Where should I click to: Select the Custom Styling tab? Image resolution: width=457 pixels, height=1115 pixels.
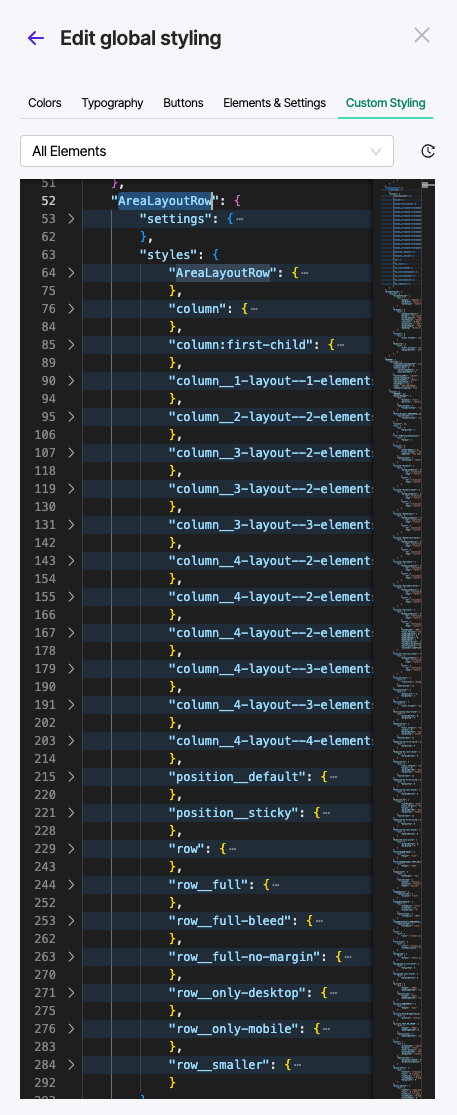coord(386,102)
